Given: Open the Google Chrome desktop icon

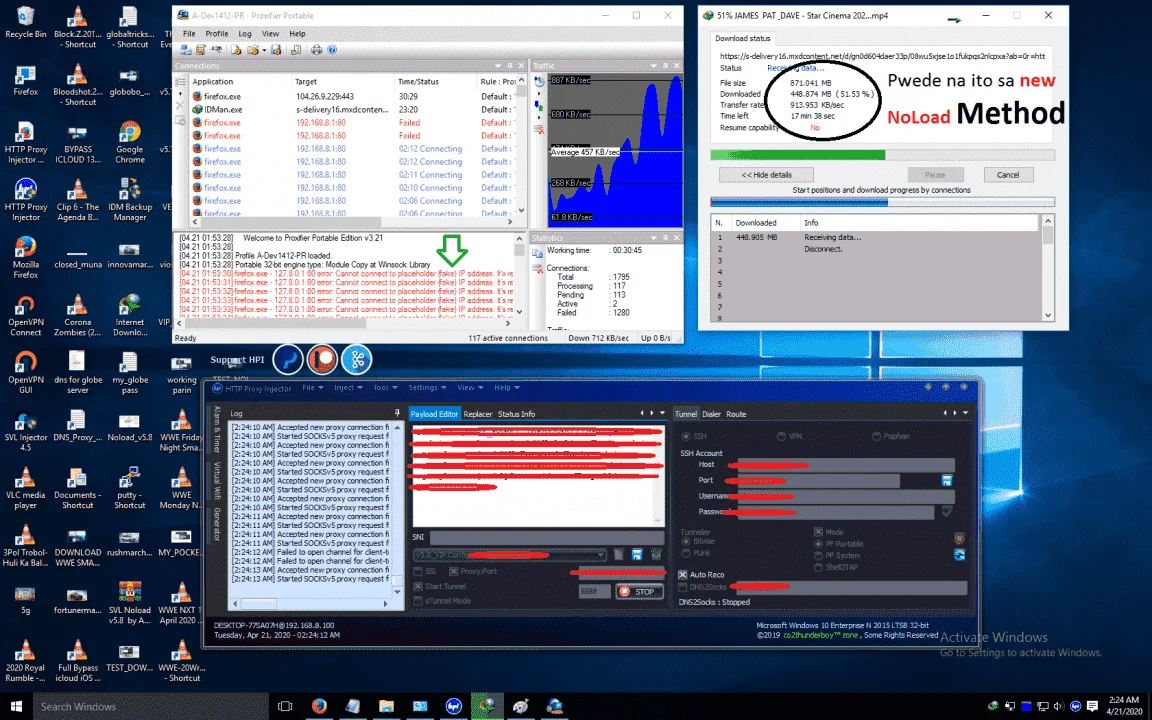Looking at the screenshot, I should 129,143.
